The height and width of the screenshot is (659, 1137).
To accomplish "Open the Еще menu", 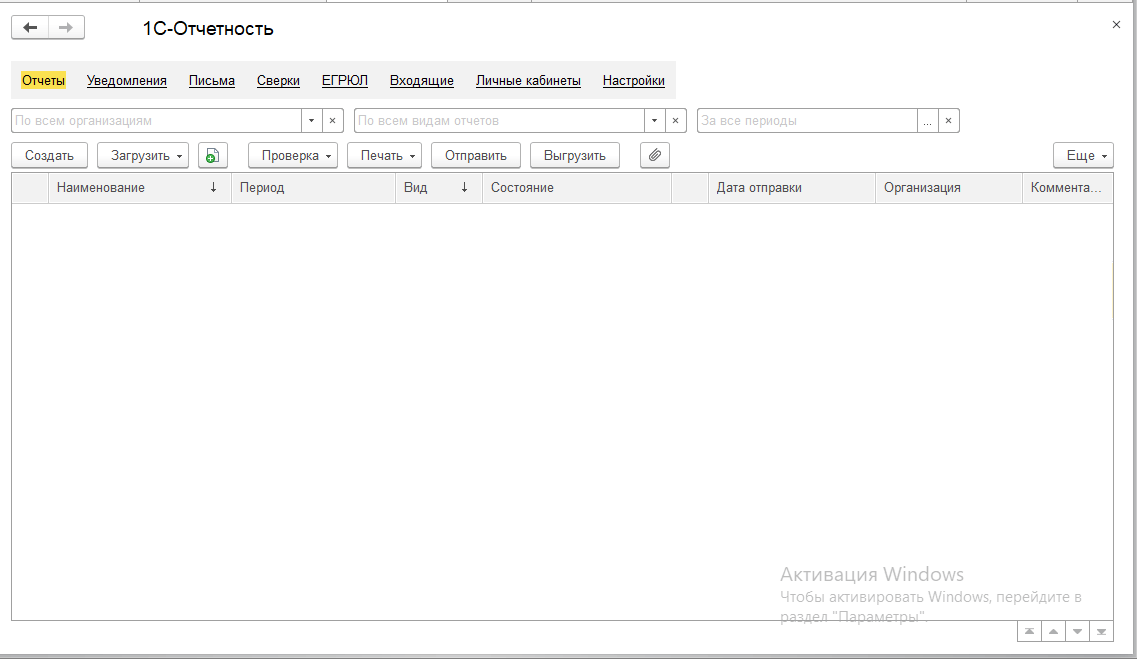I will pyautogui.click(x=1083, y=156).
